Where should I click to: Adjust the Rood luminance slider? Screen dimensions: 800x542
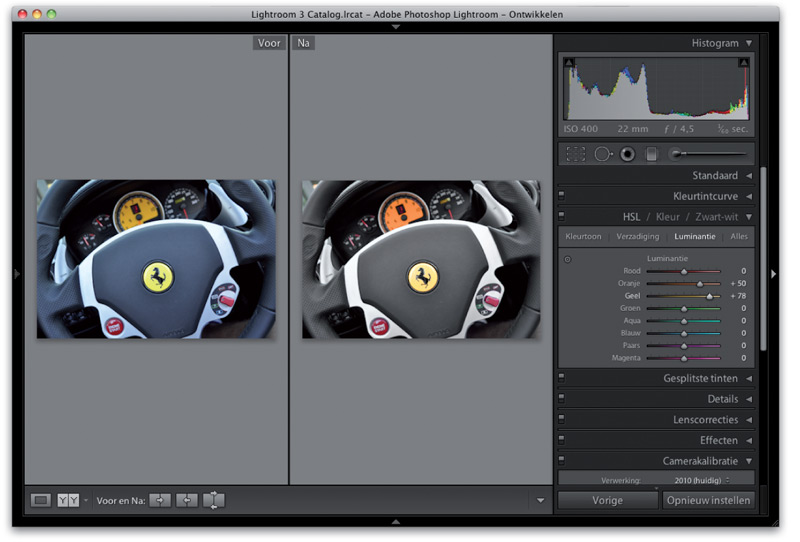point(684,271)
